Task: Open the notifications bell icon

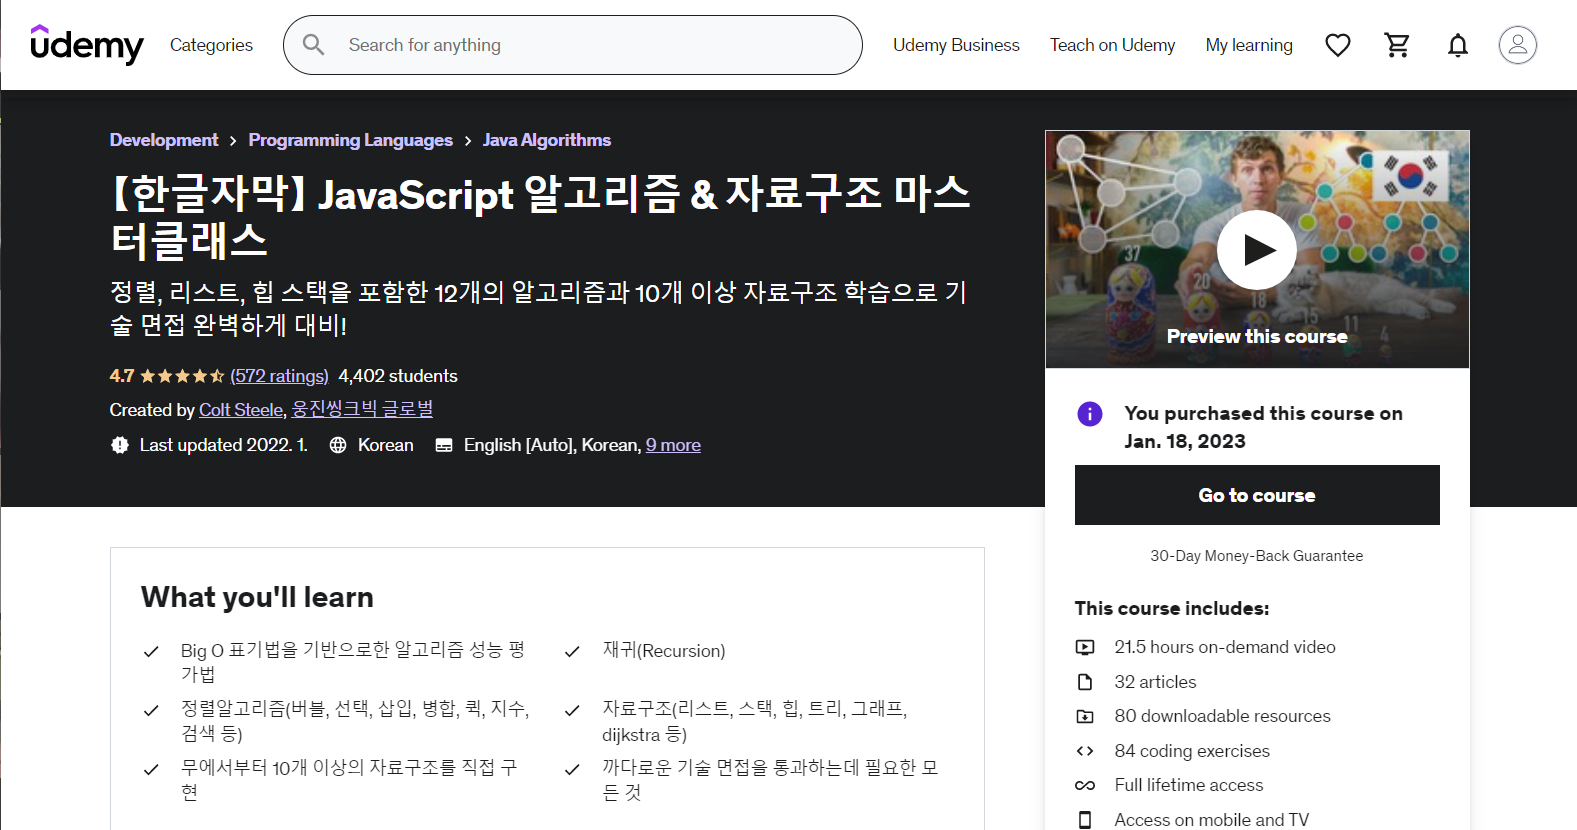Action: 1458,45
